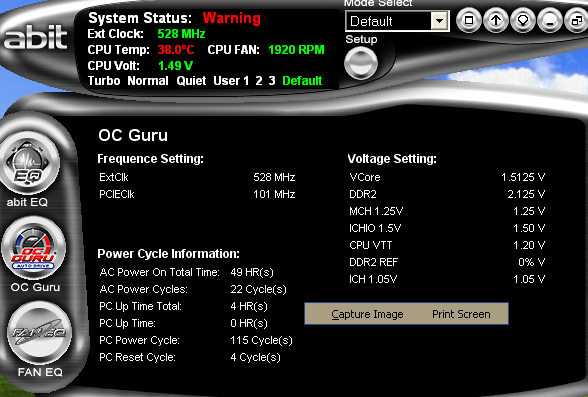This screenshot has height=397, width=588.
Task: Click the Default mode combo box field
Action: coord(397,21)
